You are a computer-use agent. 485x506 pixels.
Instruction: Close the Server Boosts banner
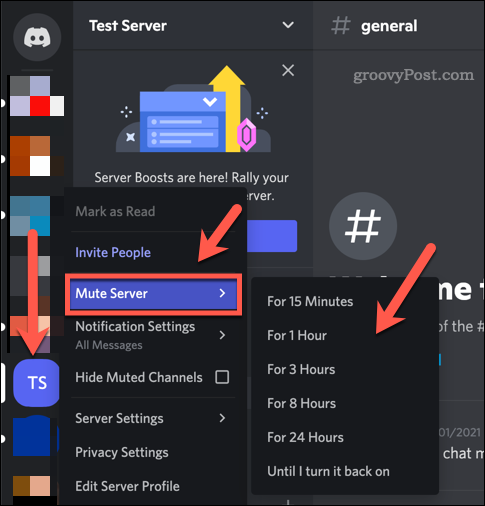(288, 71)
